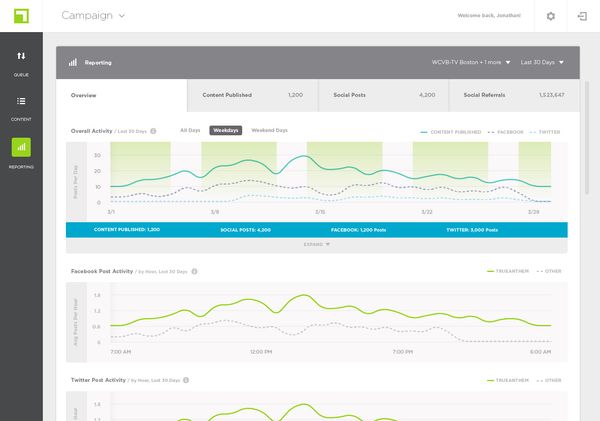Viewport: 600px width, 421px height.
Task: Switch to the Content Published tab
Action: click(253, 95)
